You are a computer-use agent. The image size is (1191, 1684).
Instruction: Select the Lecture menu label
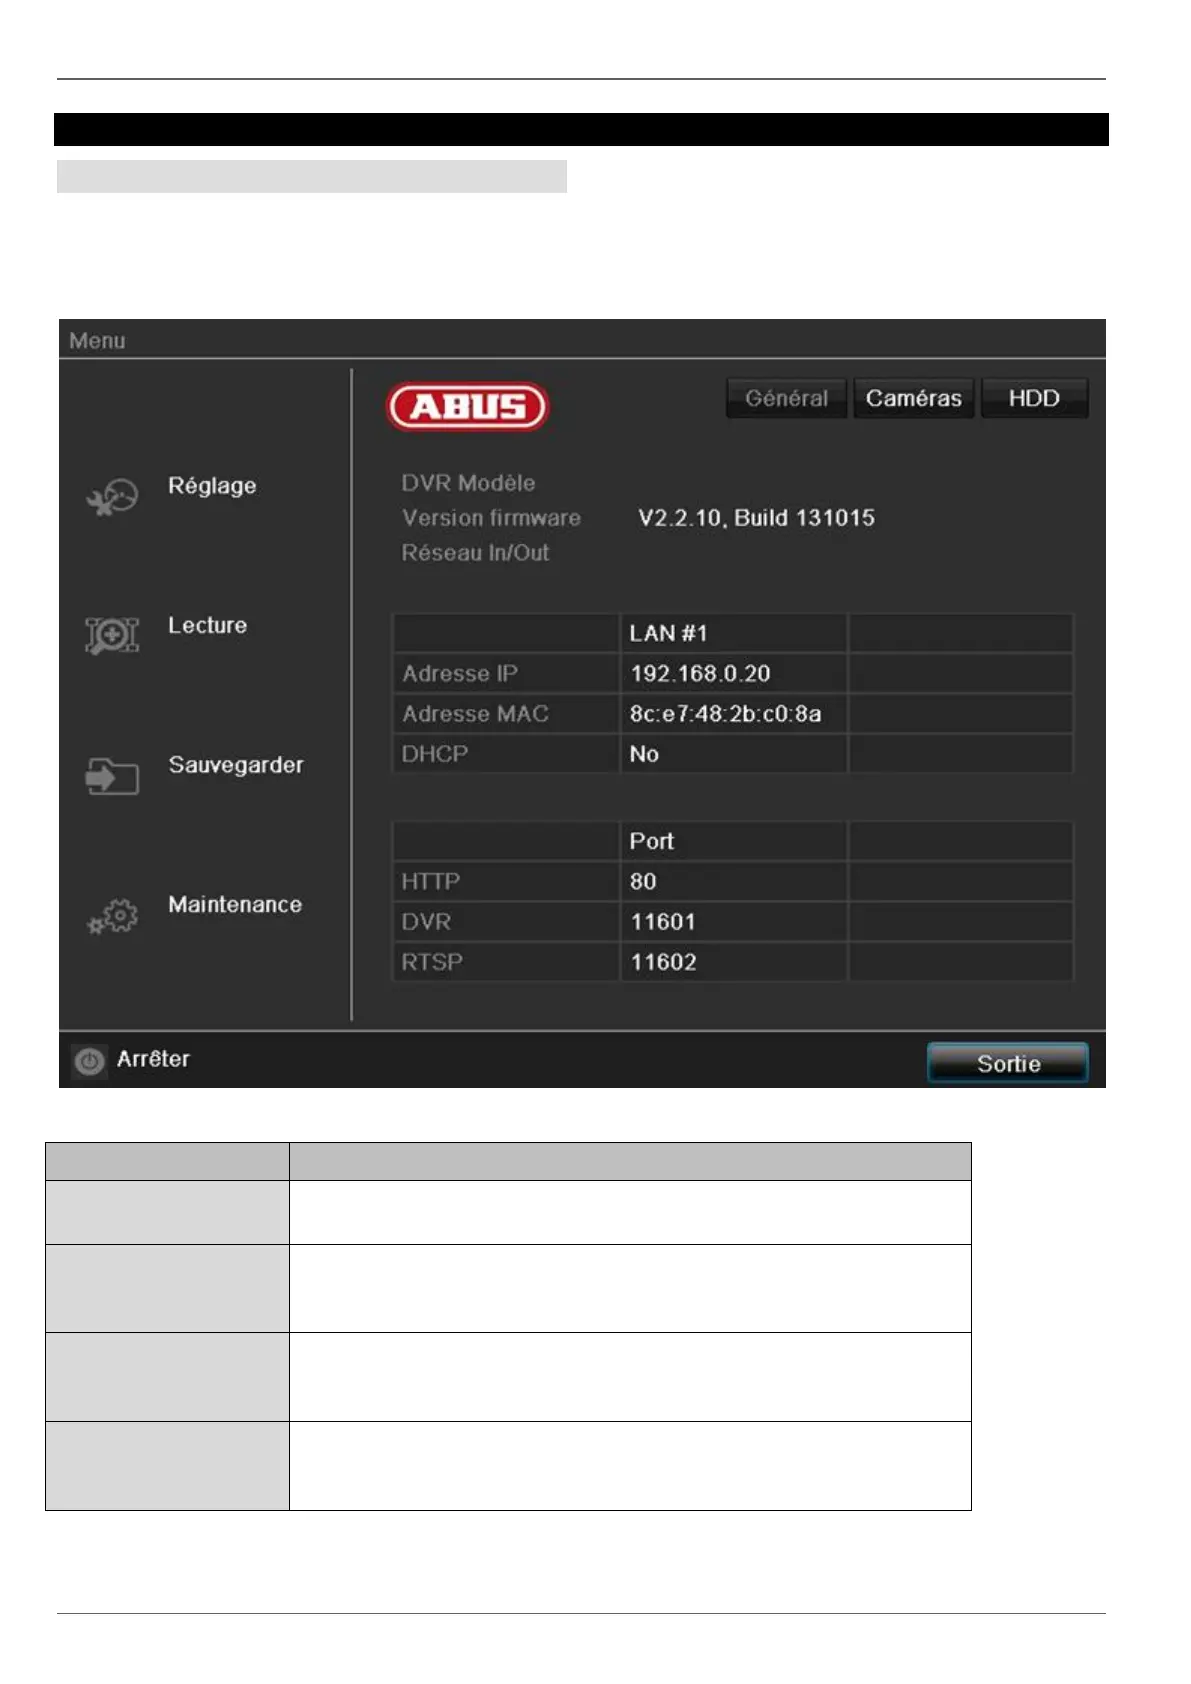click(x=207, y=625)
